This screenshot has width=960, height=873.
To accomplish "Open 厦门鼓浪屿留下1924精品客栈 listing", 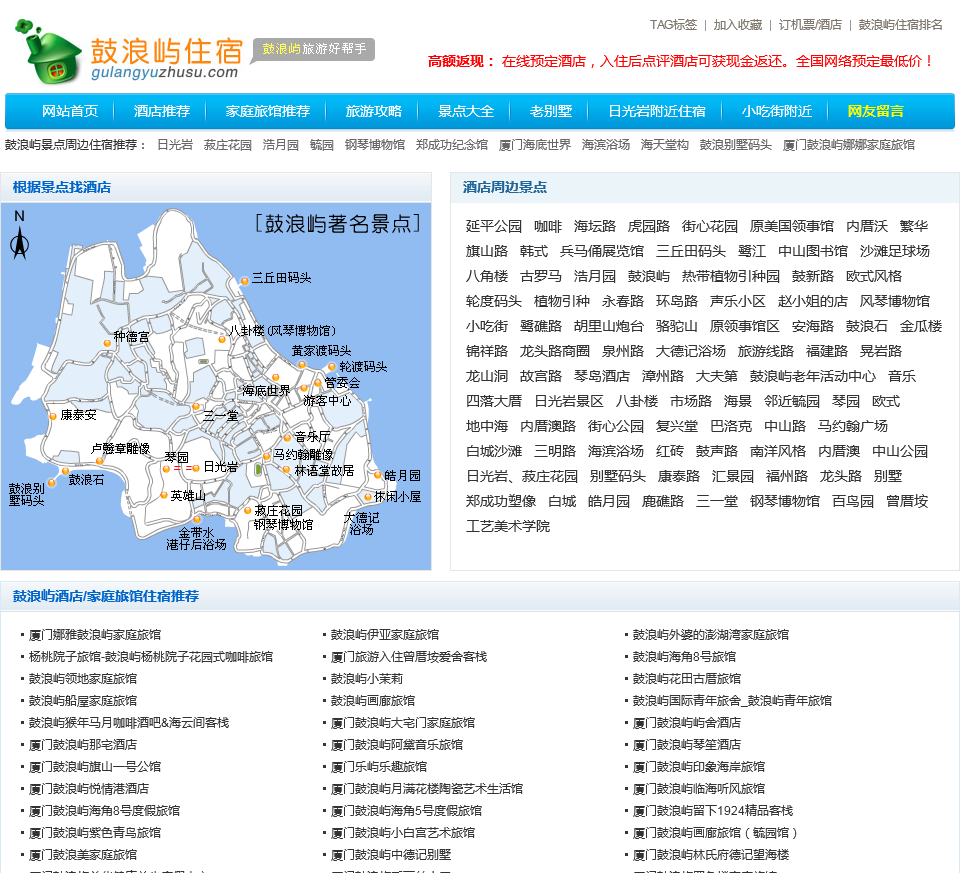I will (713, 811).
